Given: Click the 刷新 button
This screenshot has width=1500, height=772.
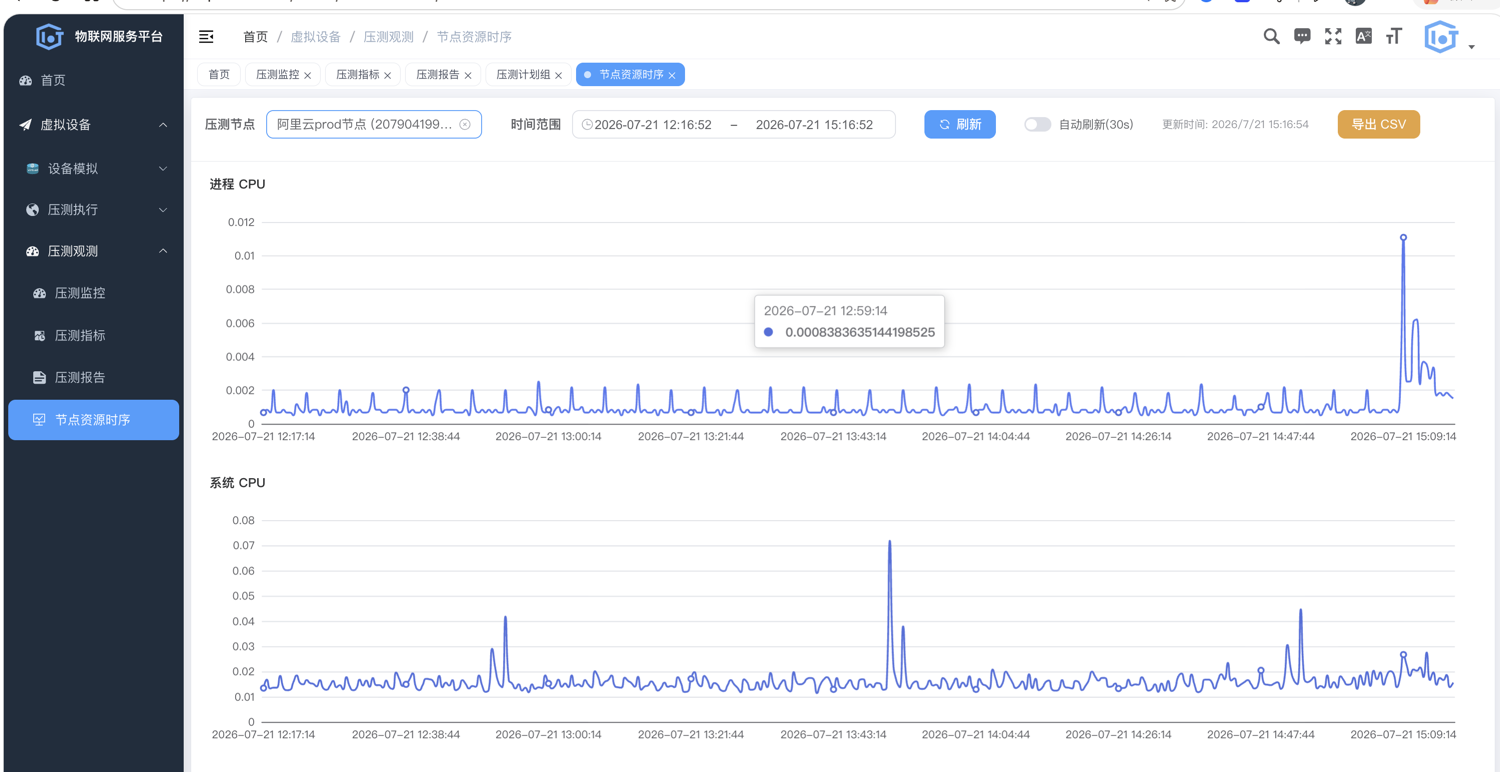Looking at the screenshot, I should pos(960,125).
